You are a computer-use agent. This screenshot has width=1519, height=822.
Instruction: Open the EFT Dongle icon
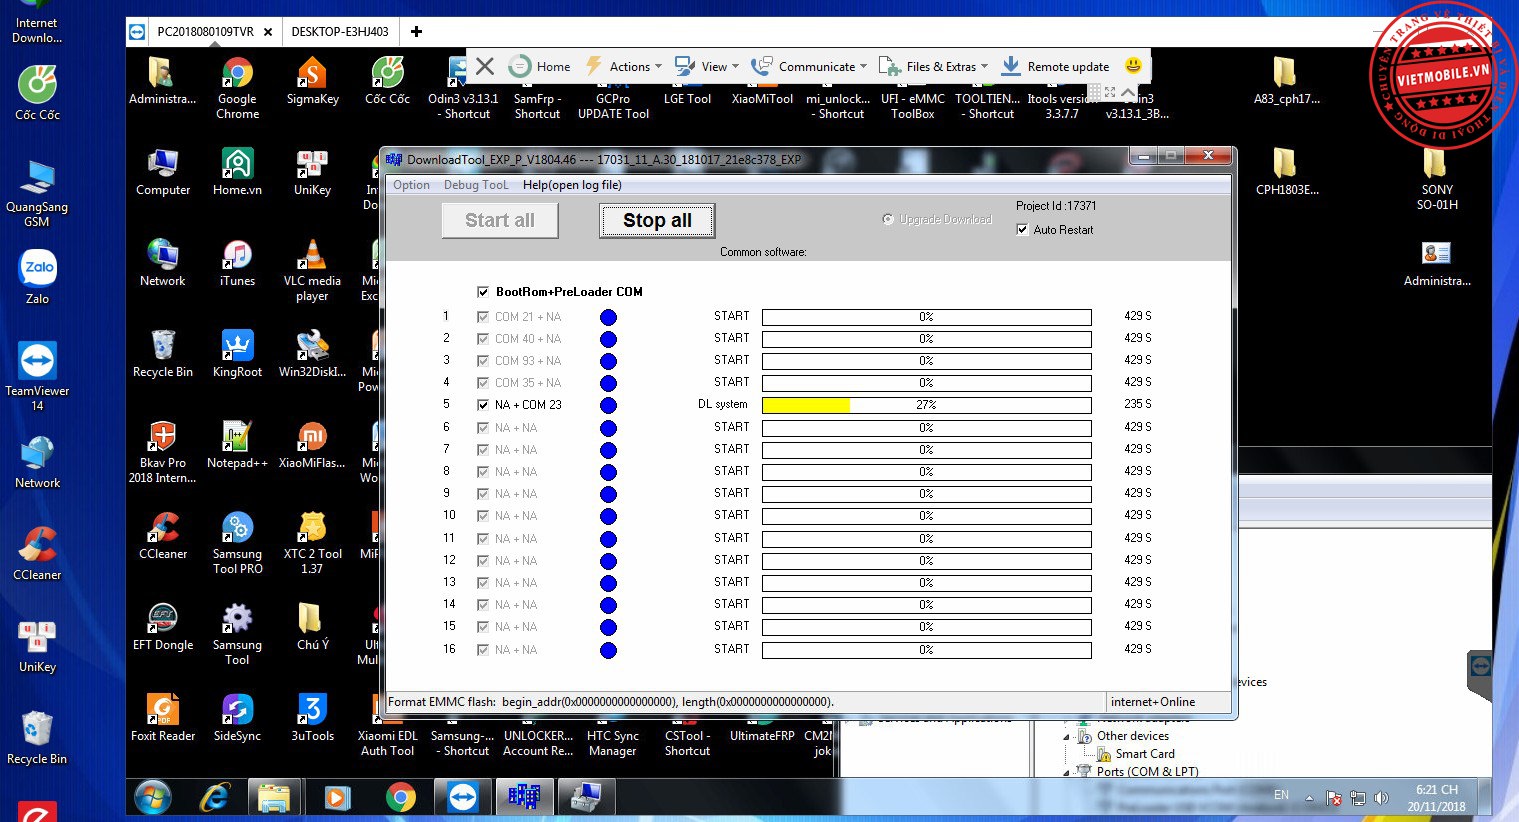(x=162, y=627)
